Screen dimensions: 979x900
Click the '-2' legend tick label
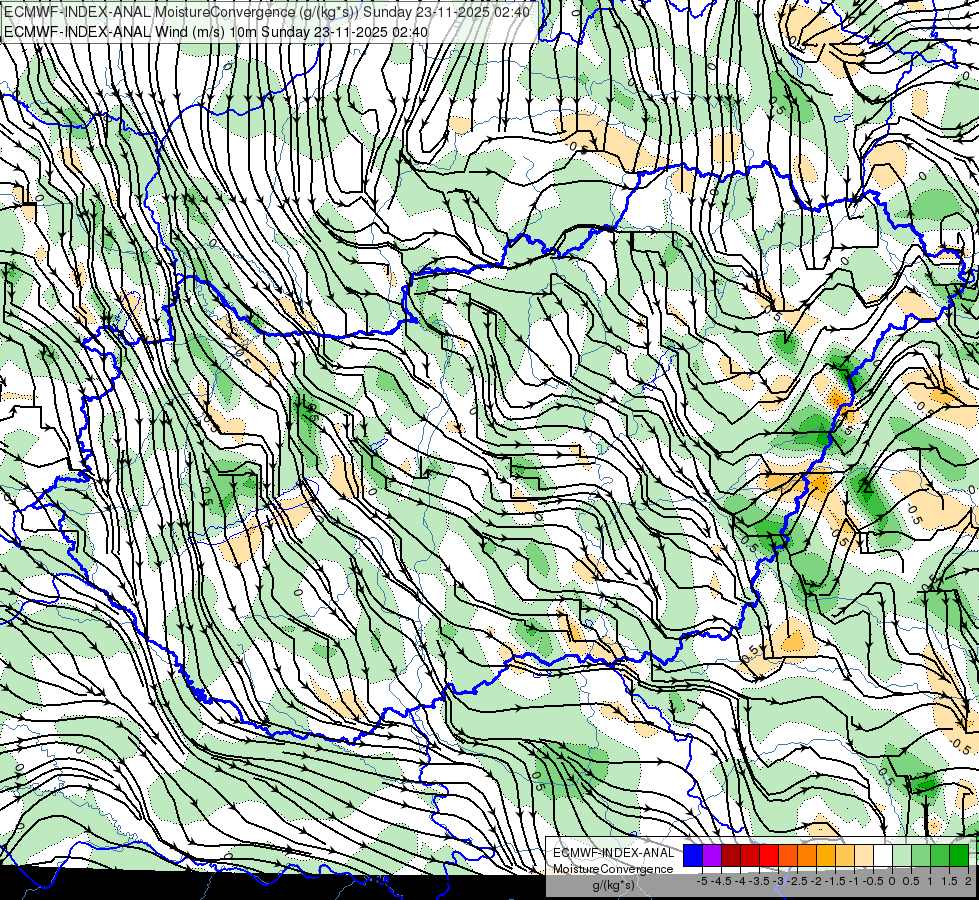point(817,881)
